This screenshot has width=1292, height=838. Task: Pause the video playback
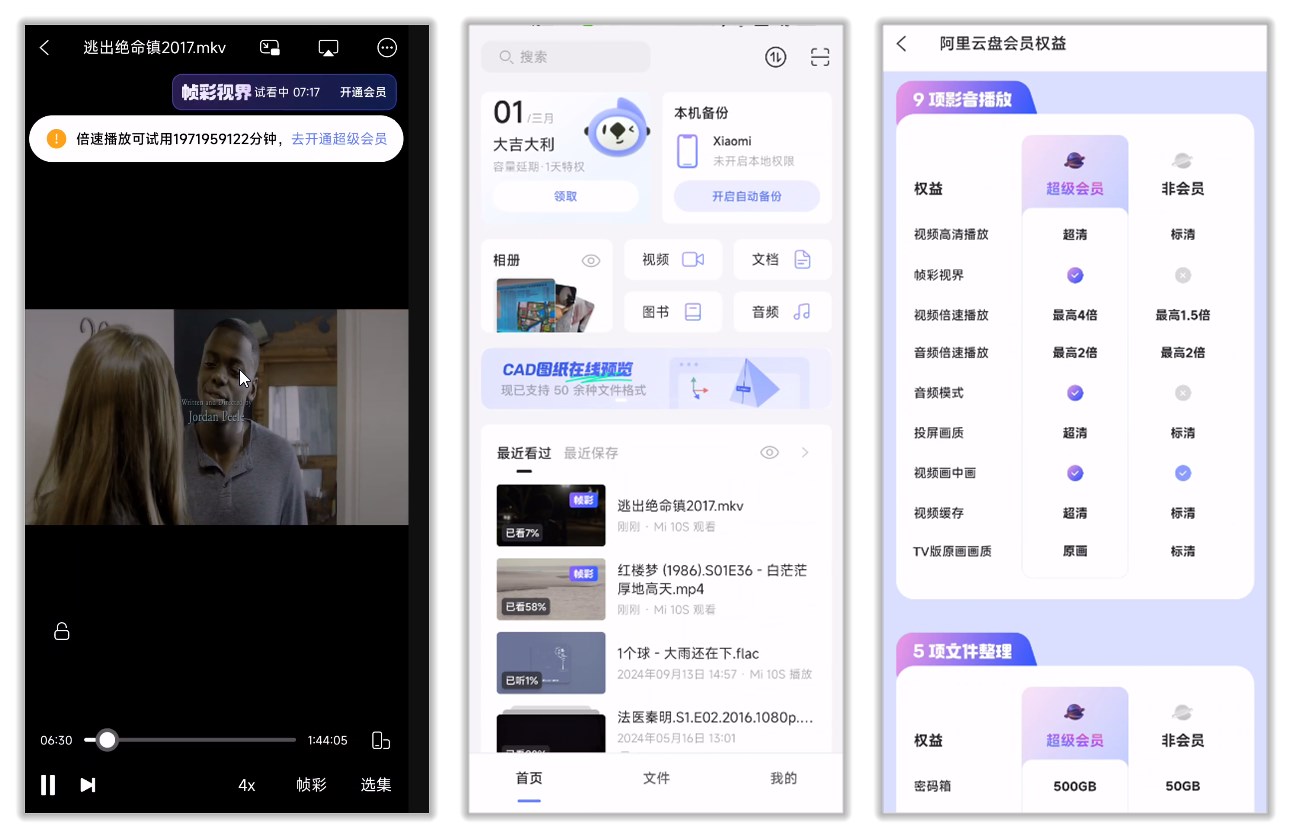(48, 785)
